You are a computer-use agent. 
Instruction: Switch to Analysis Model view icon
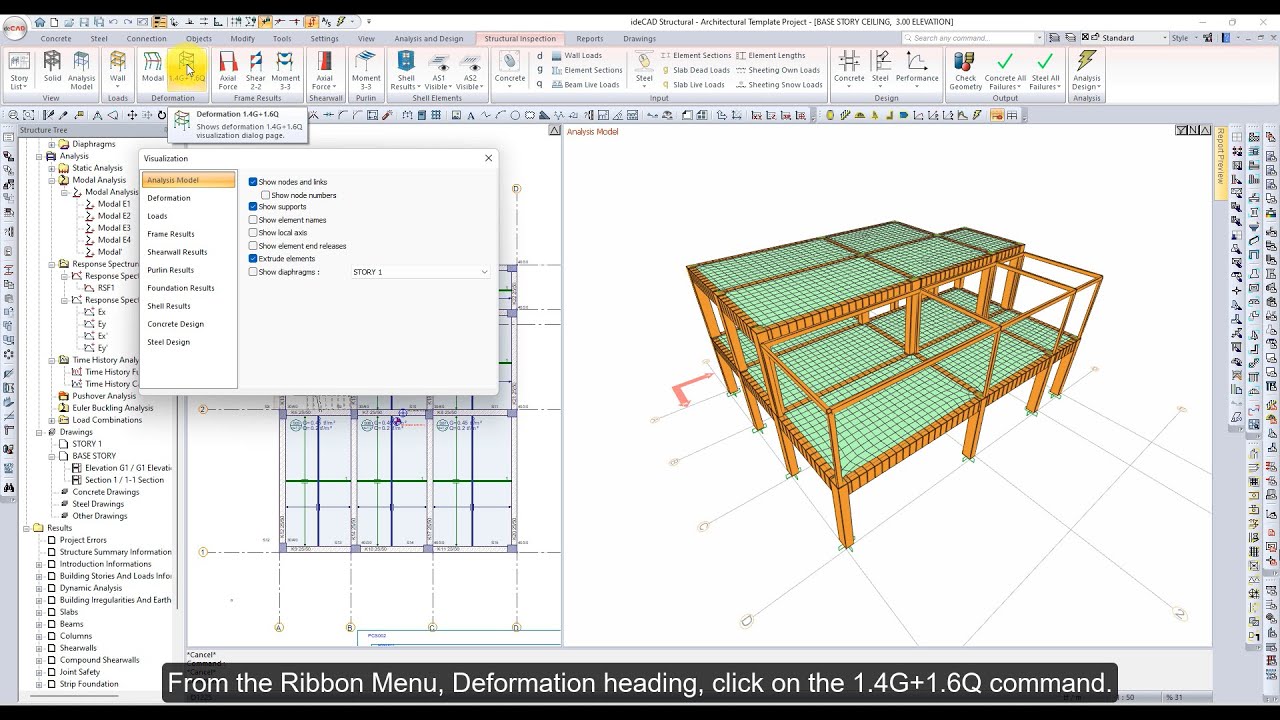[x=82, y=70]
